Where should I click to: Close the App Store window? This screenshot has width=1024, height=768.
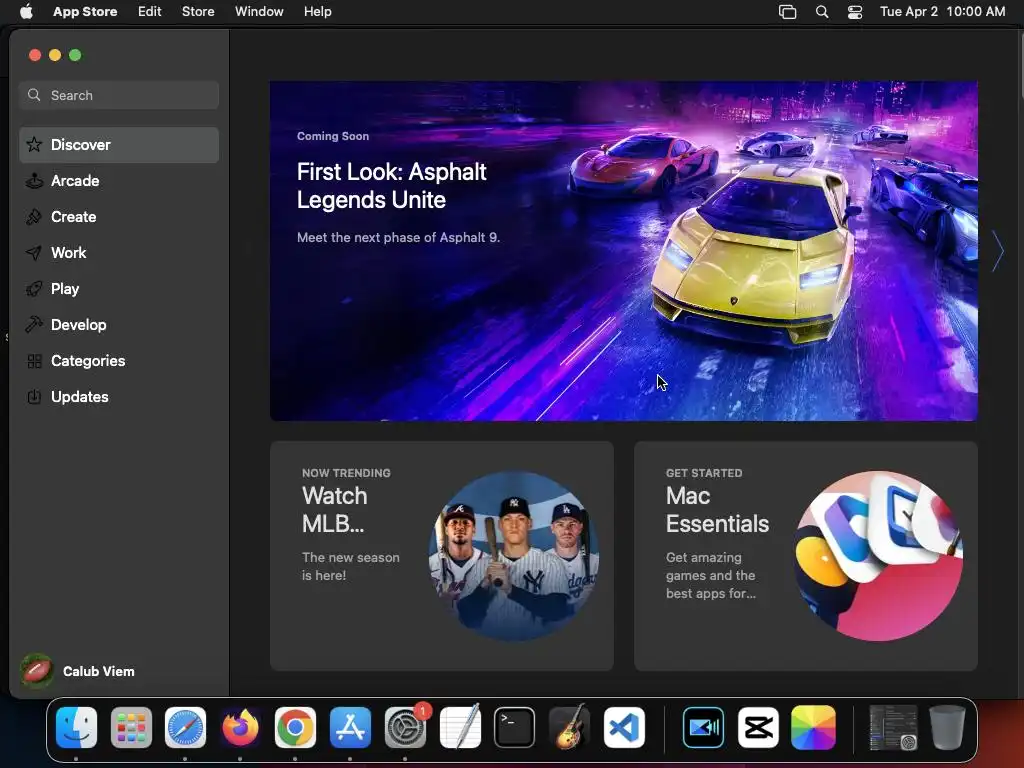pyautogui.click(x=35, y=56)
